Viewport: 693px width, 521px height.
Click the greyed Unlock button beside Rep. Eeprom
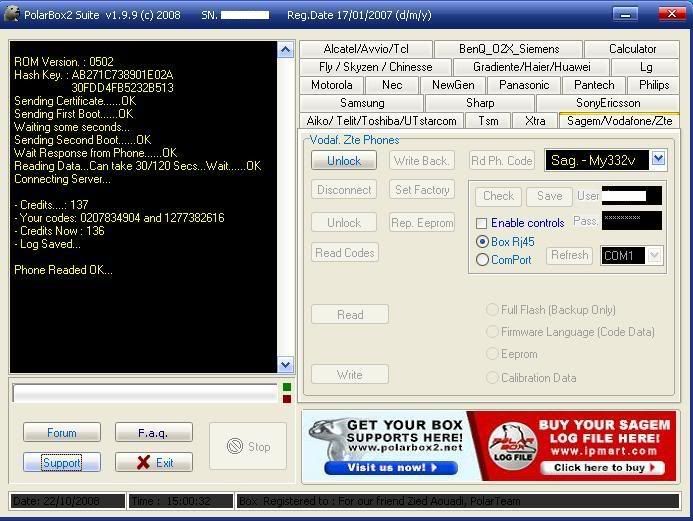(344, 222)
